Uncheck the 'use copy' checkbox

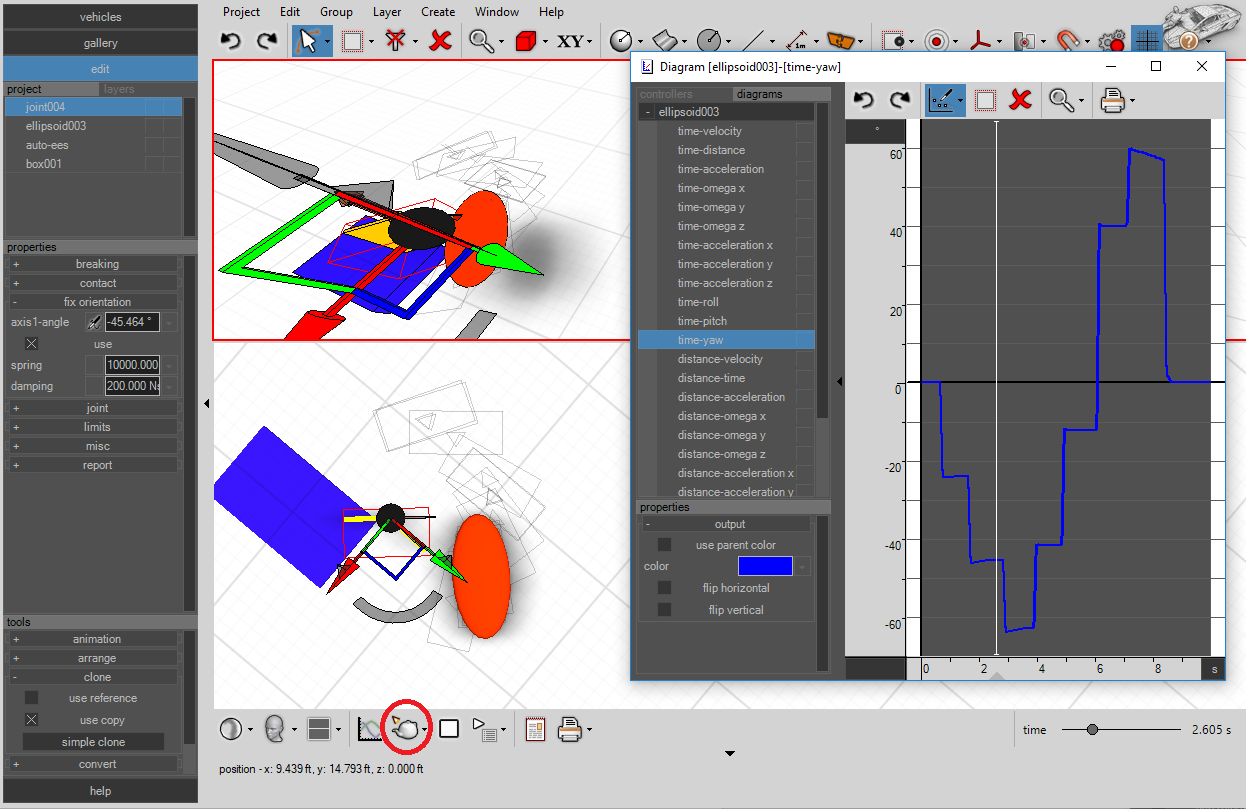[x=31, y=720]
